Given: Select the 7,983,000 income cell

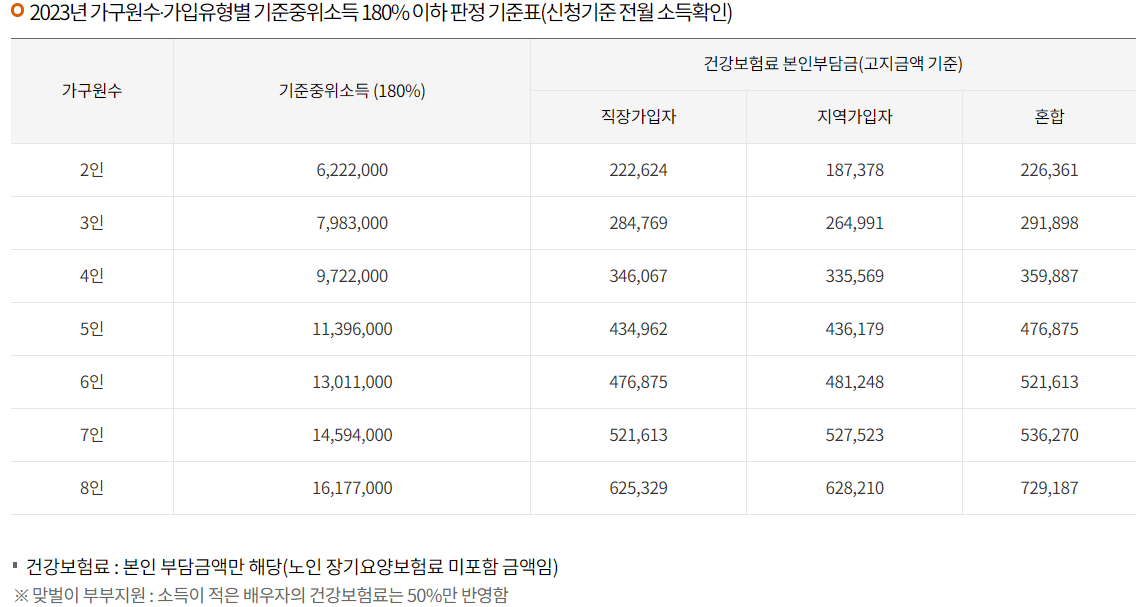Looking at the screenshot, I should 352,223.
